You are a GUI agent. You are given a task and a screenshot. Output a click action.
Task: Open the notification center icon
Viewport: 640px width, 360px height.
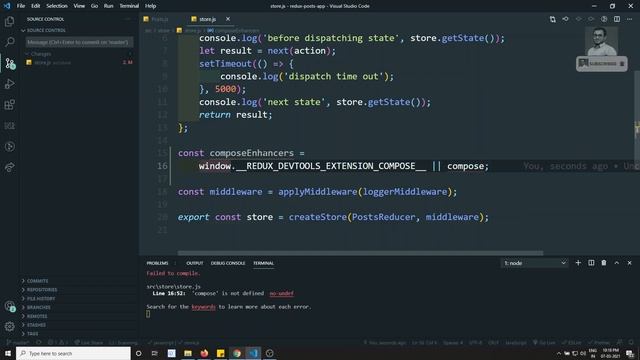pyautogui.click(x=630, y=353)
